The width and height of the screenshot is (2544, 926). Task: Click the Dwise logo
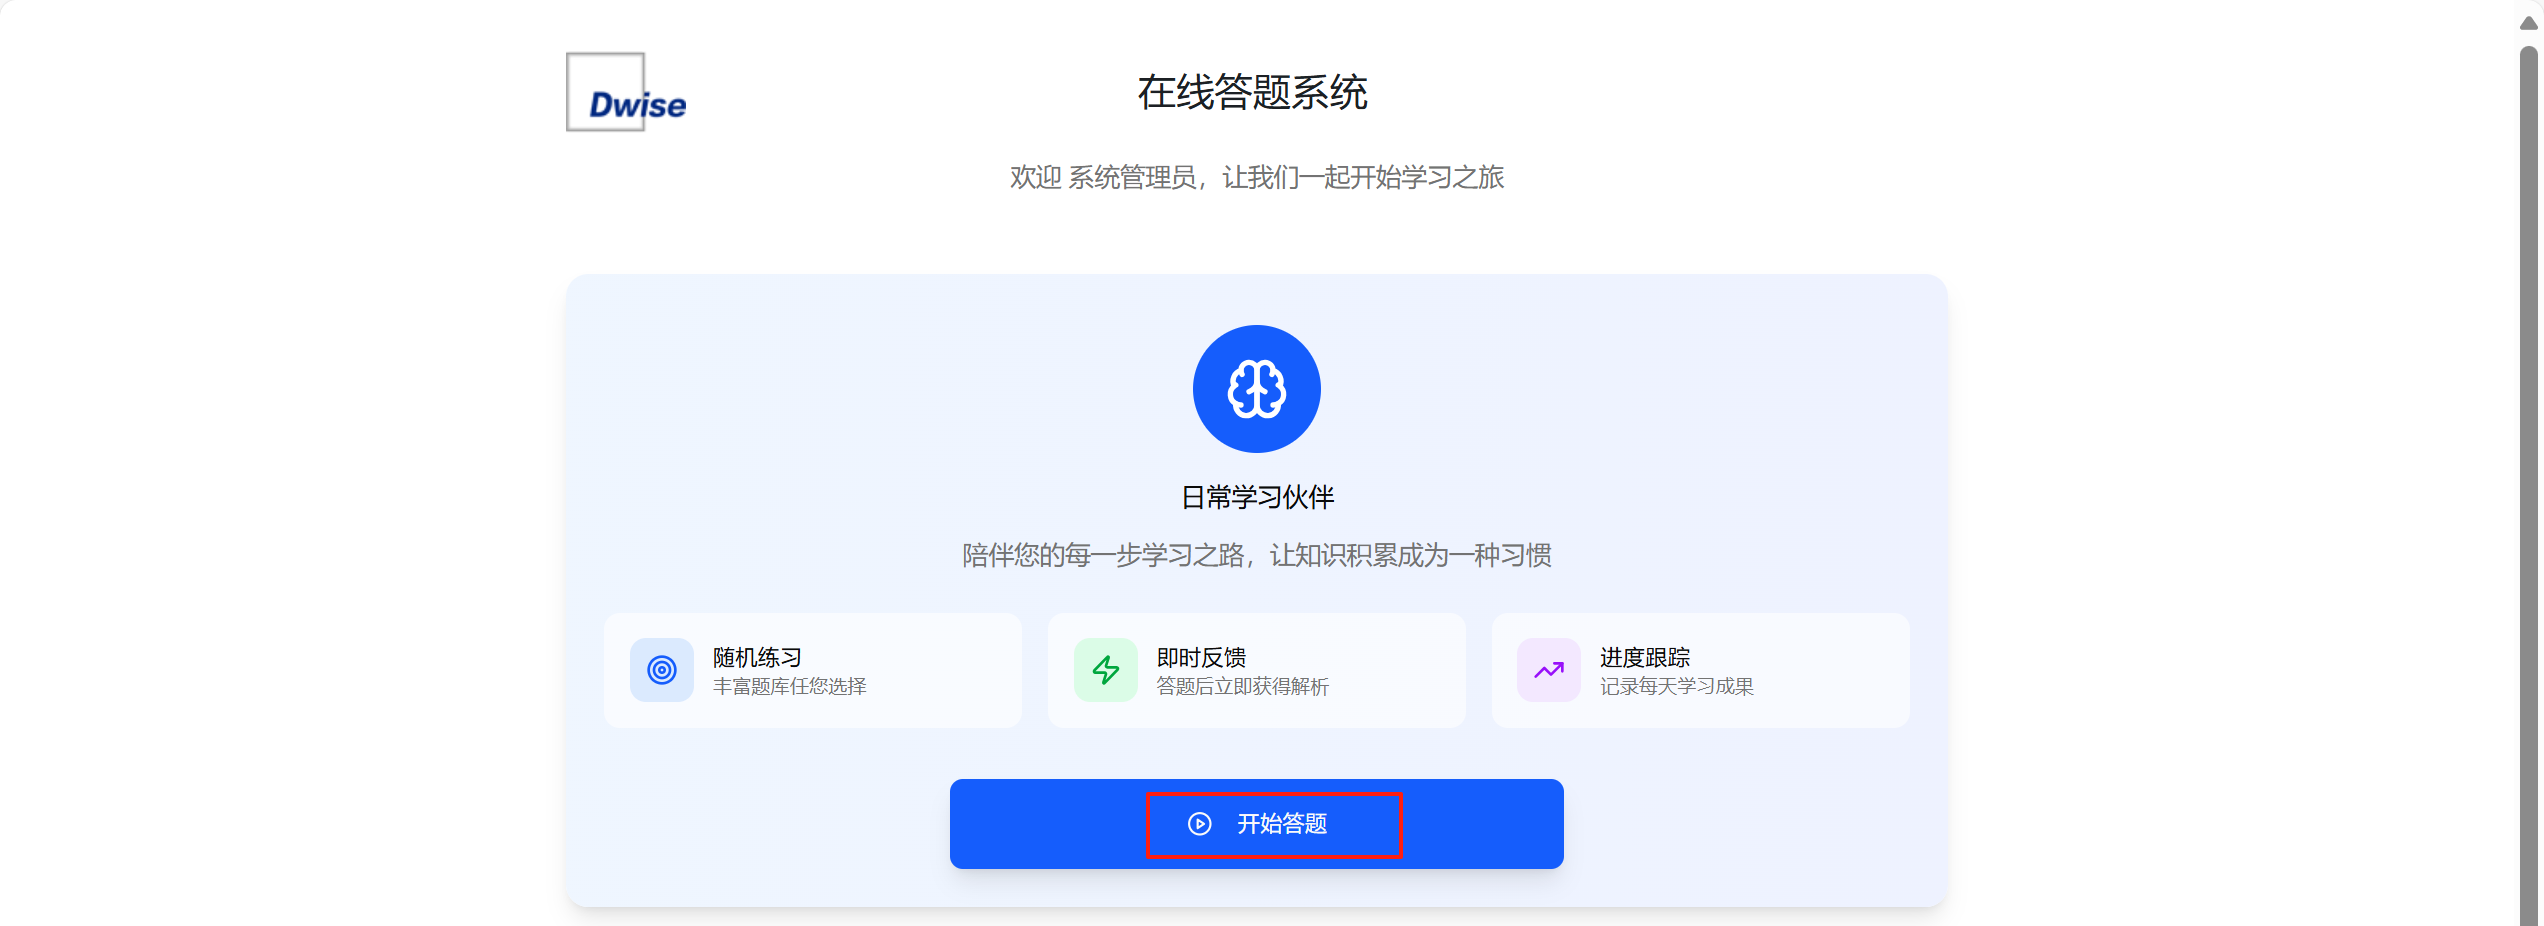coord(626,92)
